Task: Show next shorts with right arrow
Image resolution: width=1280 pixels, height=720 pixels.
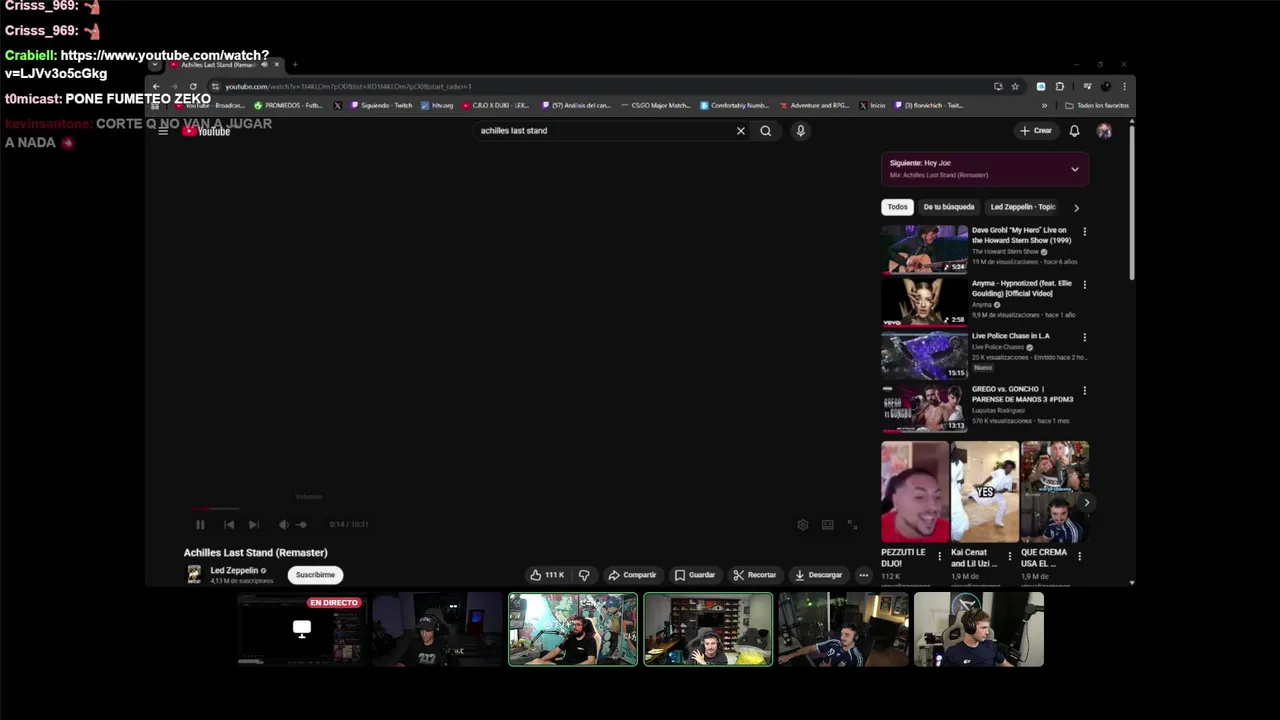Action: [x=1086, y=503]
